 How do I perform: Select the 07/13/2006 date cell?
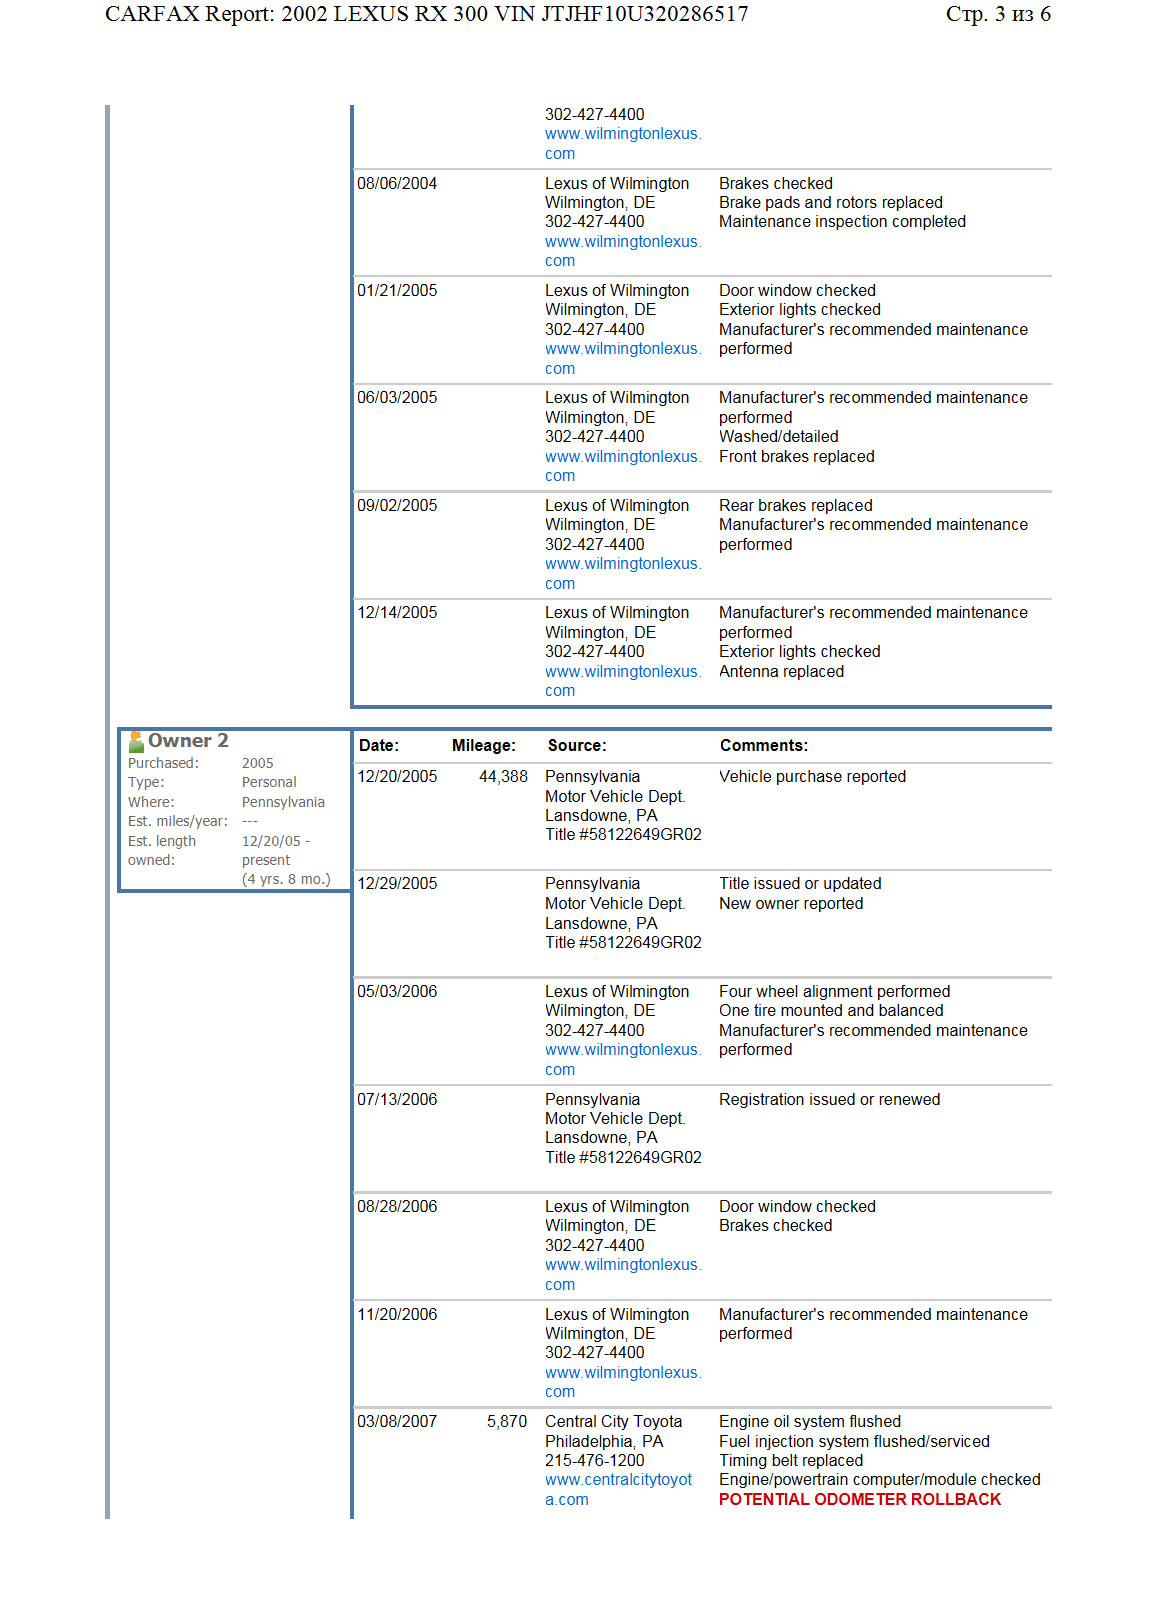[x=397, y=1100]
